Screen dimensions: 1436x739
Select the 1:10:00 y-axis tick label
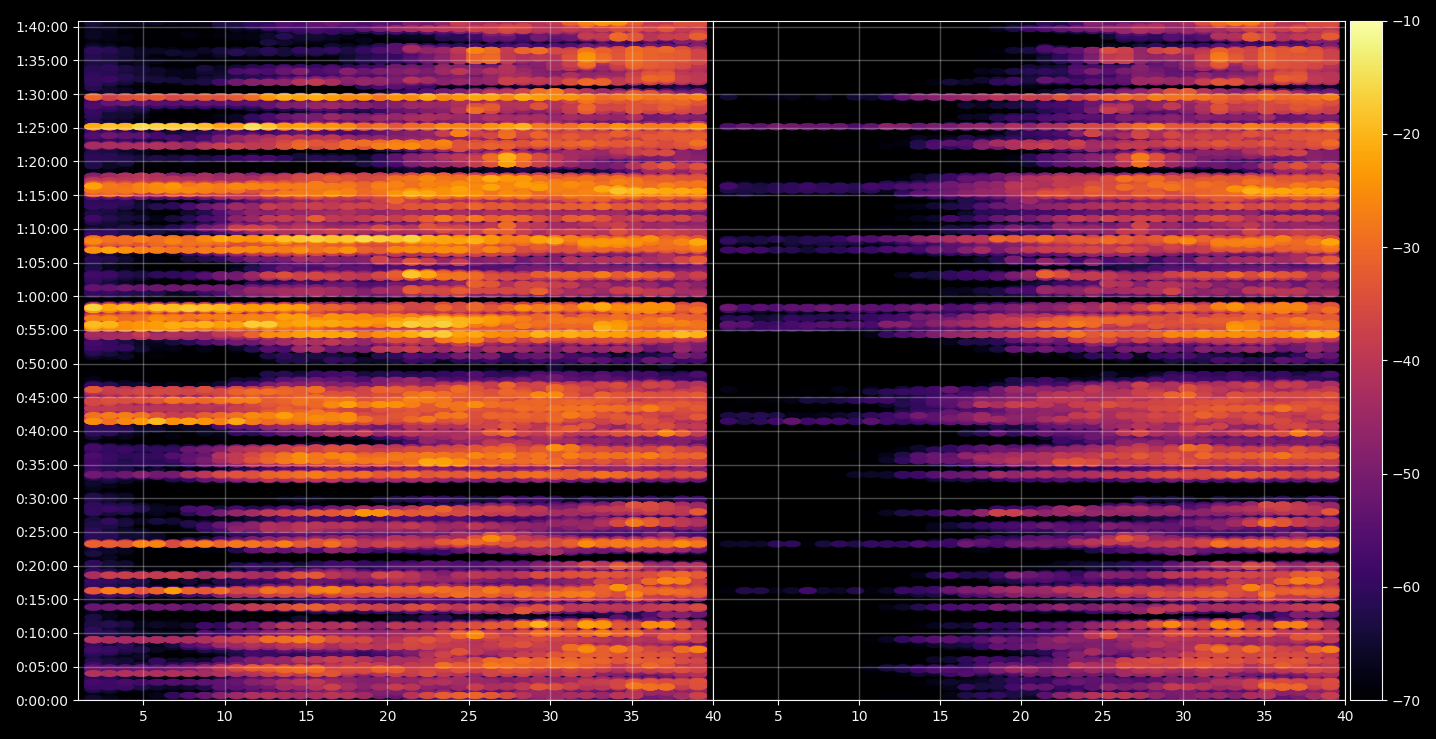[x=42, y=229]
